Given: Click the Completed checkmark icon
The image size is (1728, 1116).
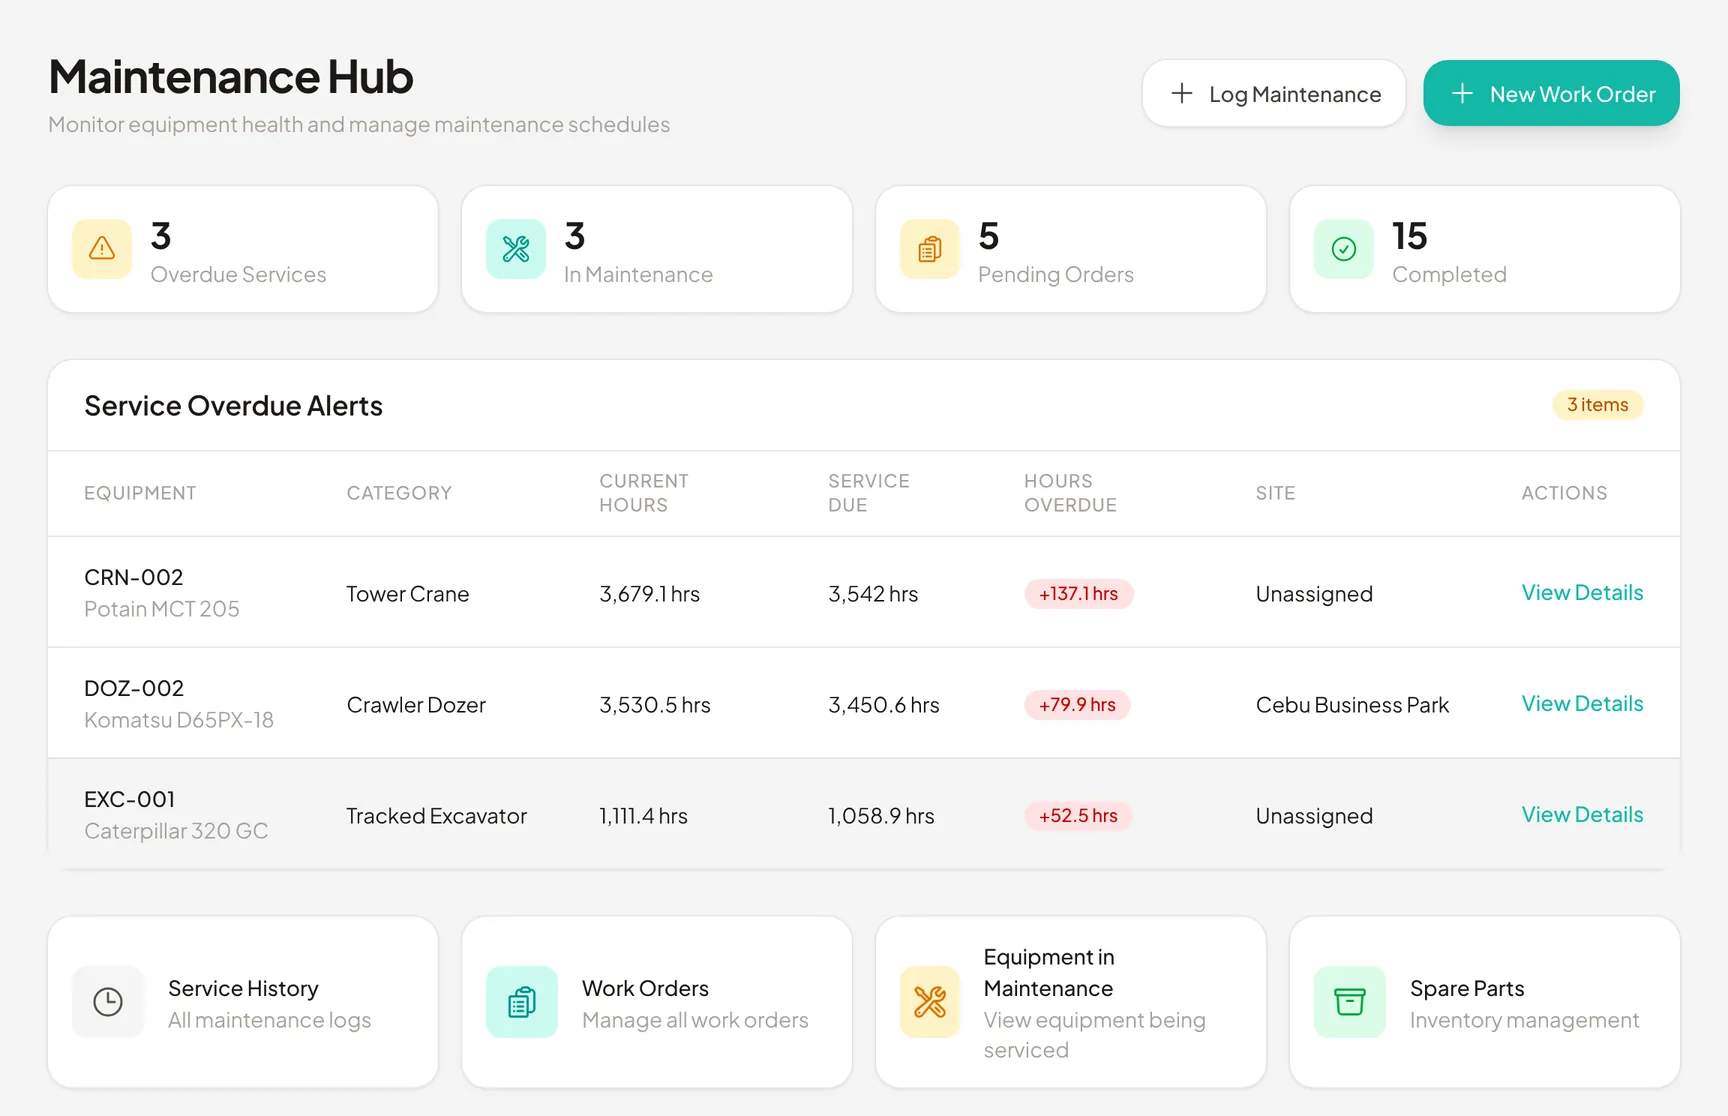Looking at the screenshot, I should 1344,248.
